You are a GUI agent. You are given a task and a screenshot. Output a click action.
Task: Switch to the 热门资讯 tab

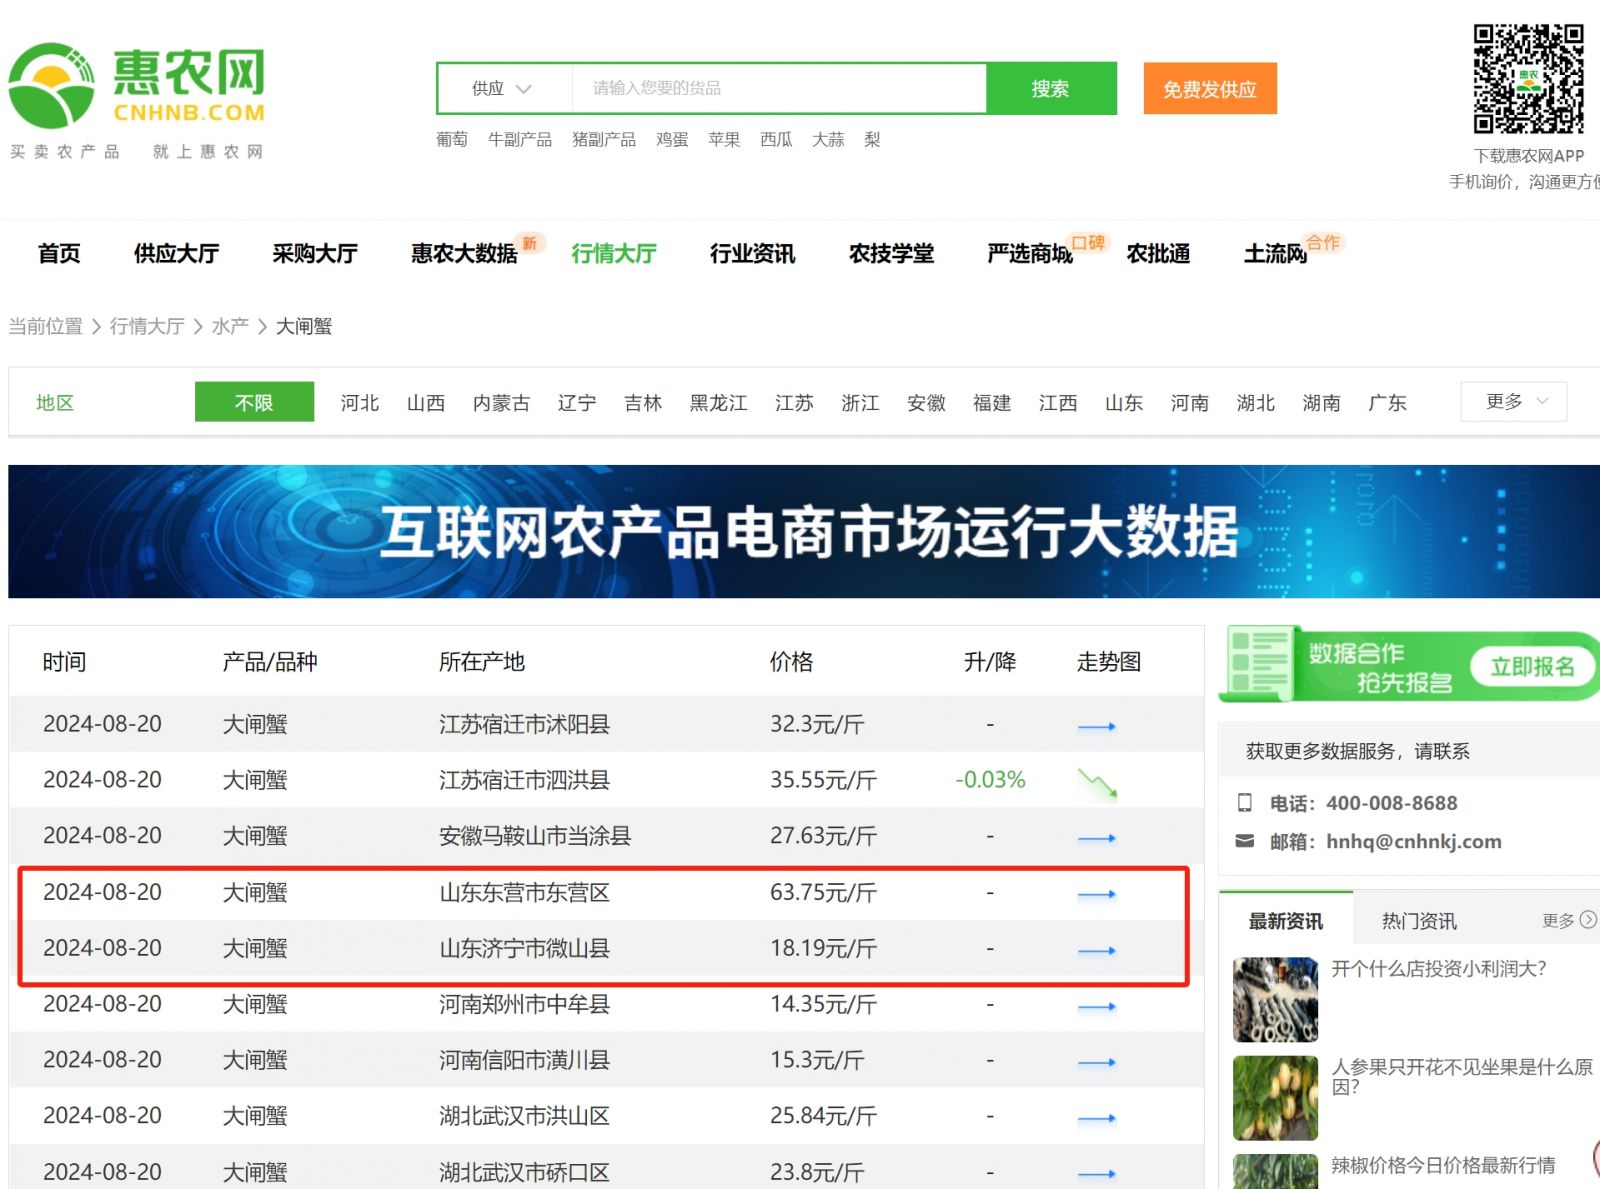[x=1419, y=920]
